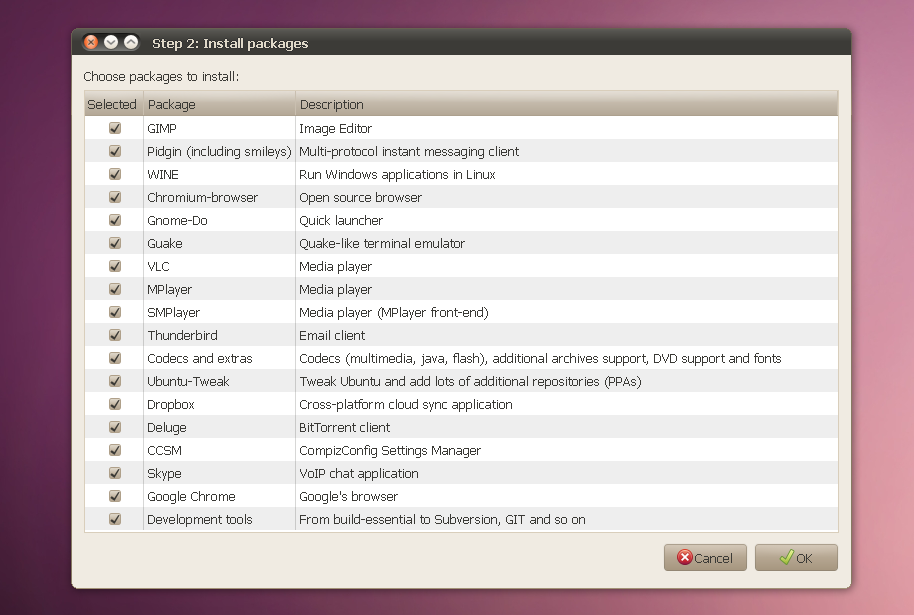Sort by the Description column header

pyautogui.click(x=567, y=104)
